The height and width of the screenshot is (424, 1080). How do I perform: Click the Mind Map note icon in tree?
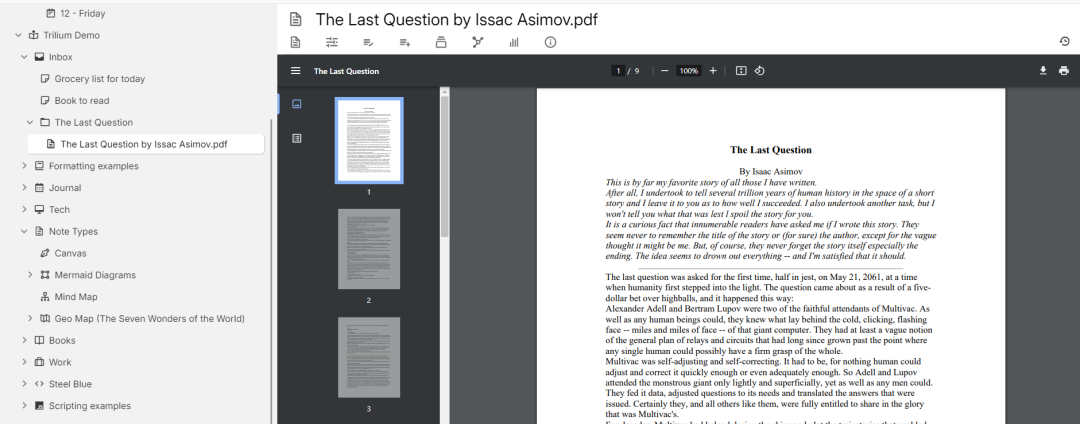pos(45,297)
